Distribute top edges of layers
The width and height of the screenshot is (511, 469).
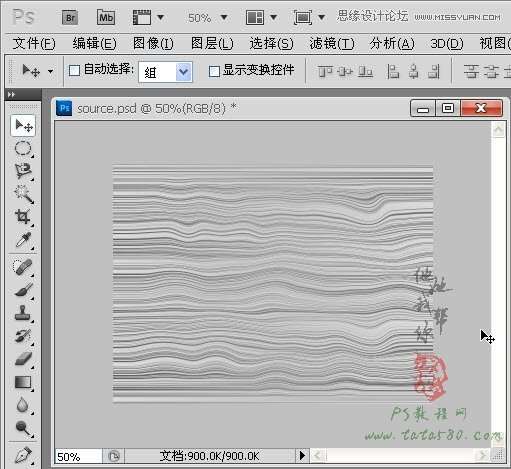(471, 71)
